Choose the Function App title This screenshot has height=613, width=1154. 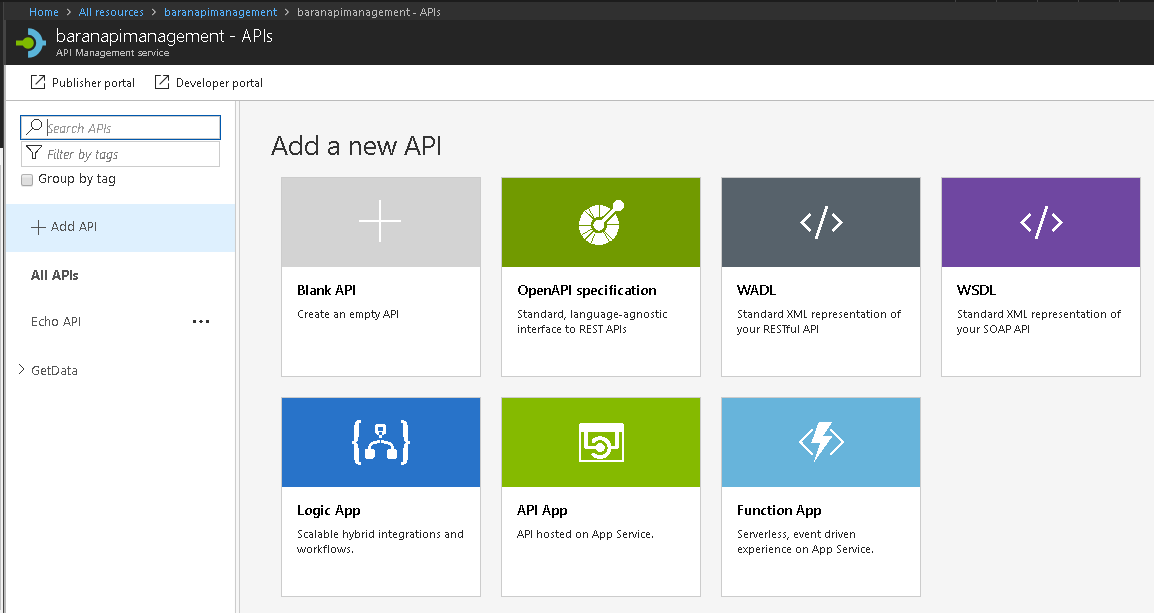[779, 511]
